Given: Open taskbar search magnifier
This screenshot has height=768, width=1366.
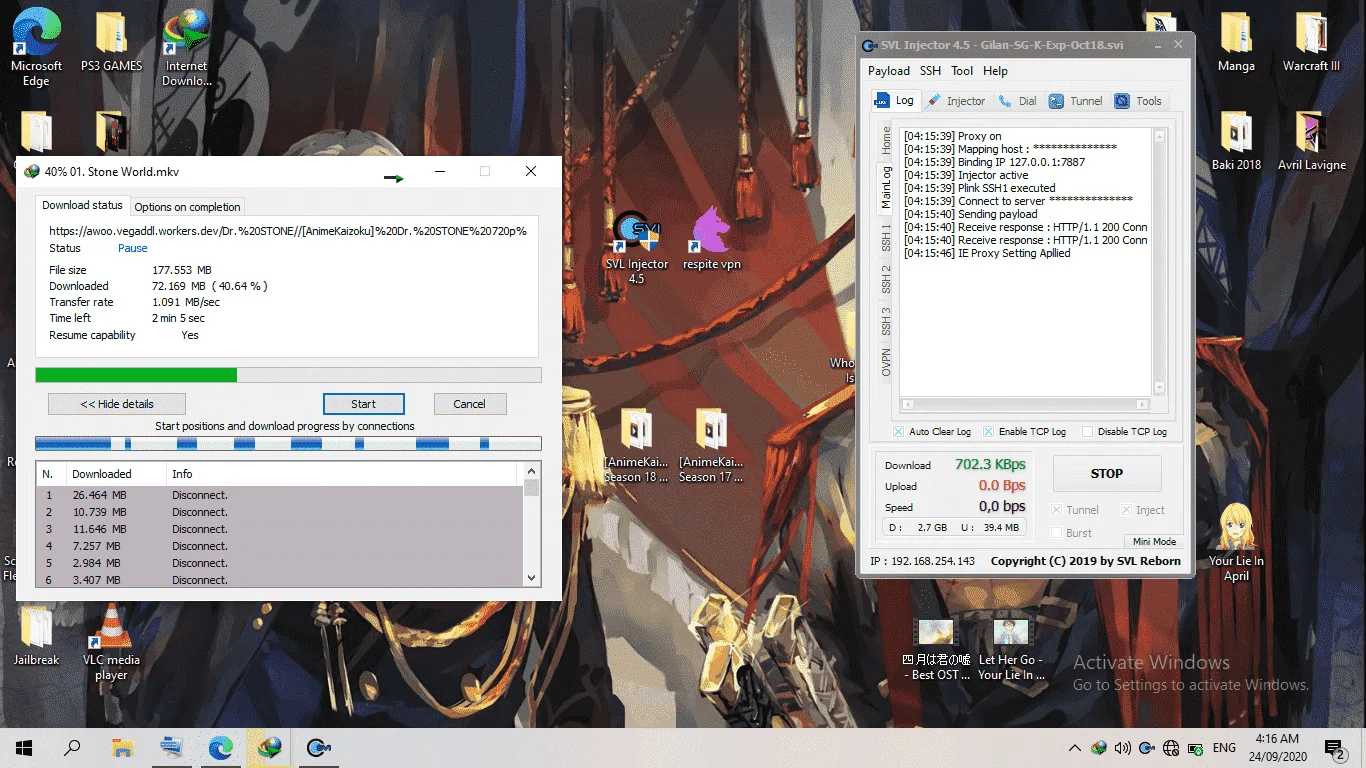Looking at the screenshot, I should coord(72,748).
